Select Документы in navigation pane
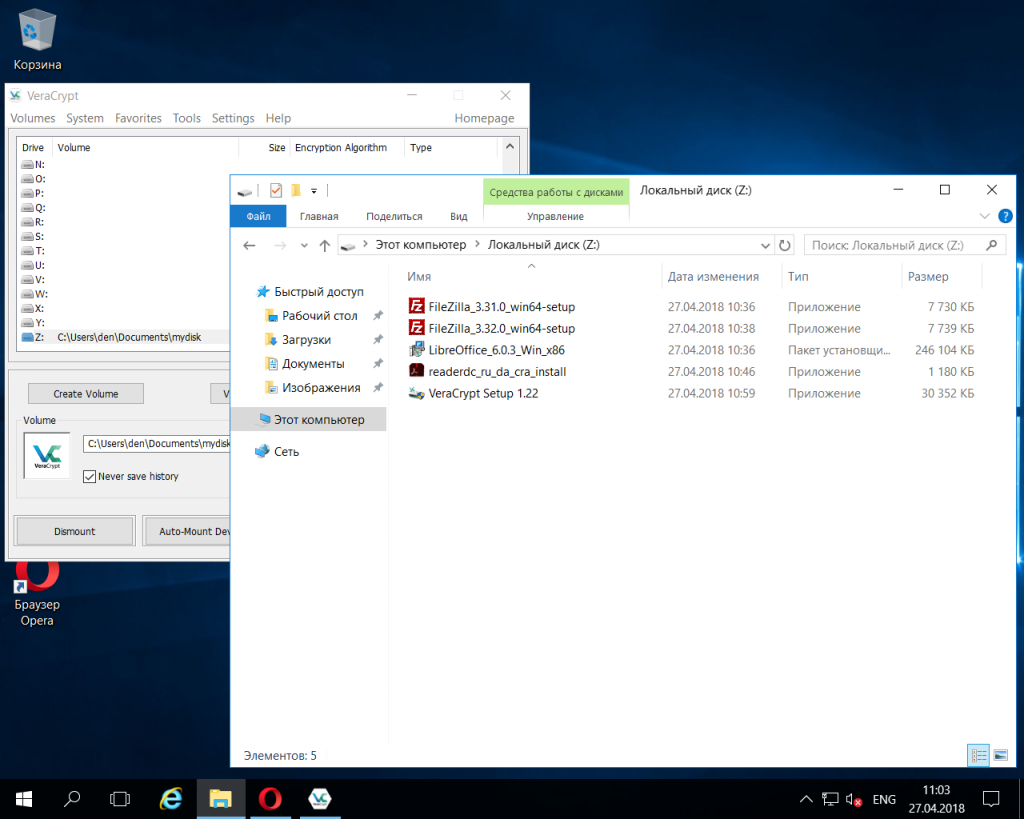The width and height of the screenshot is (1024, 819). [313, 364]
